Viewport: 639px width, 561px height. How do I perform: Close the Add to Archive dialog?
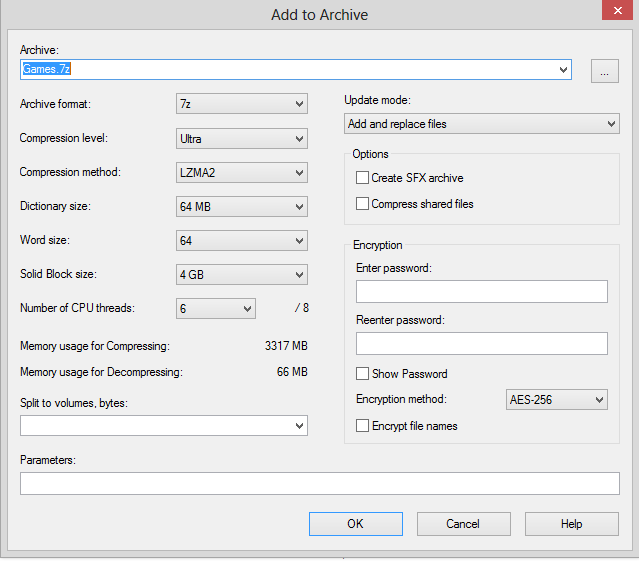(617, 10)
